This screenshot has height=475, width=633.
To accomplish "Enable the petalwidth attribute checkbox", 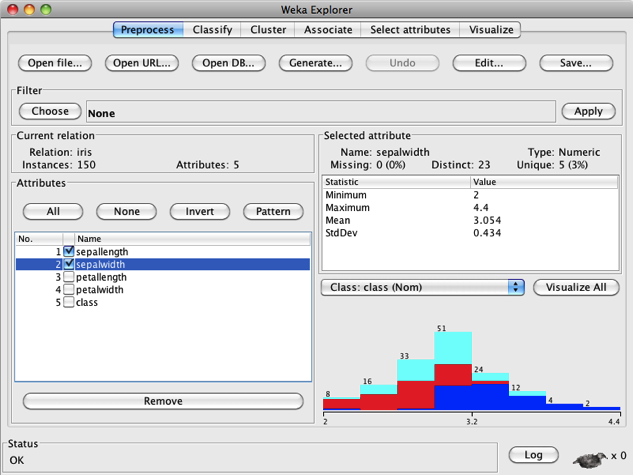I will [69, 290].
